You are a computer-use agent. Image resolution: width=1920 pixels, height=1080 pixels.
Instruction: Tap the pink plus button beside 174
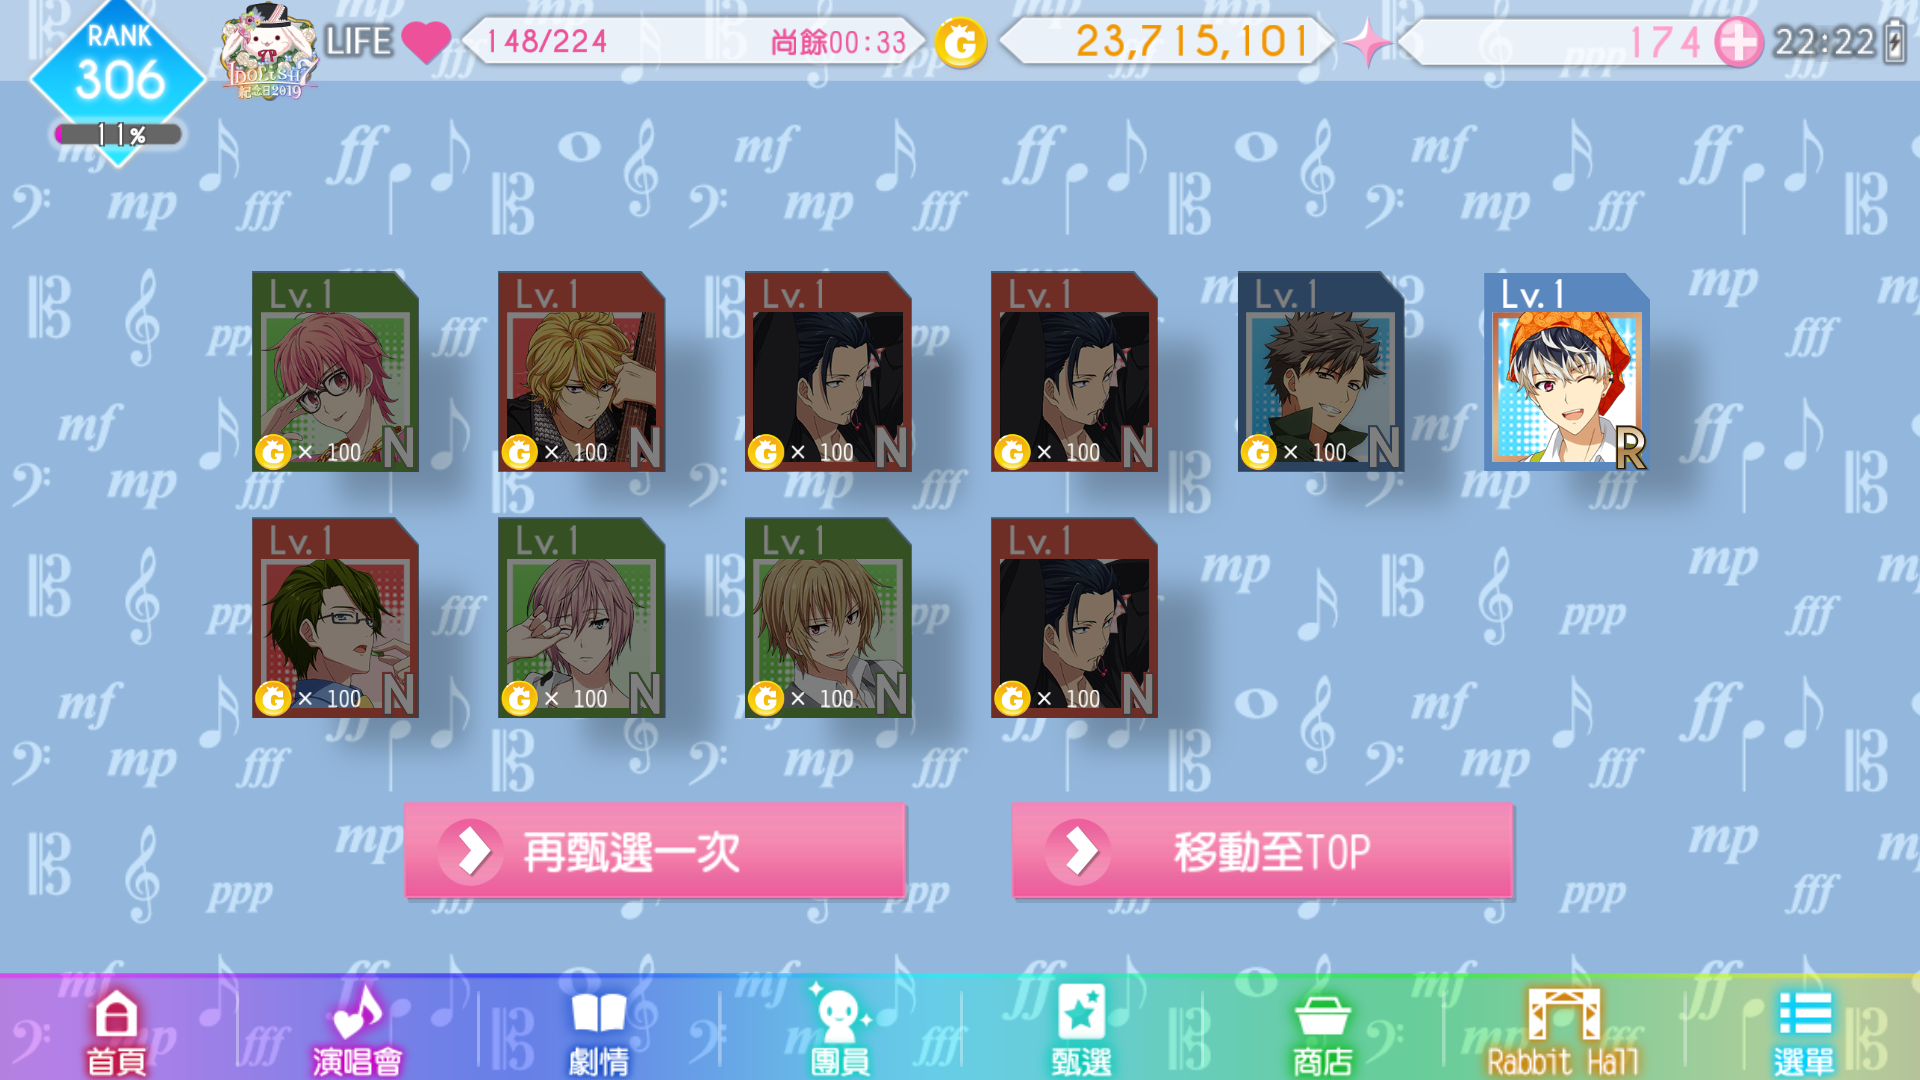pos(1738,43)
